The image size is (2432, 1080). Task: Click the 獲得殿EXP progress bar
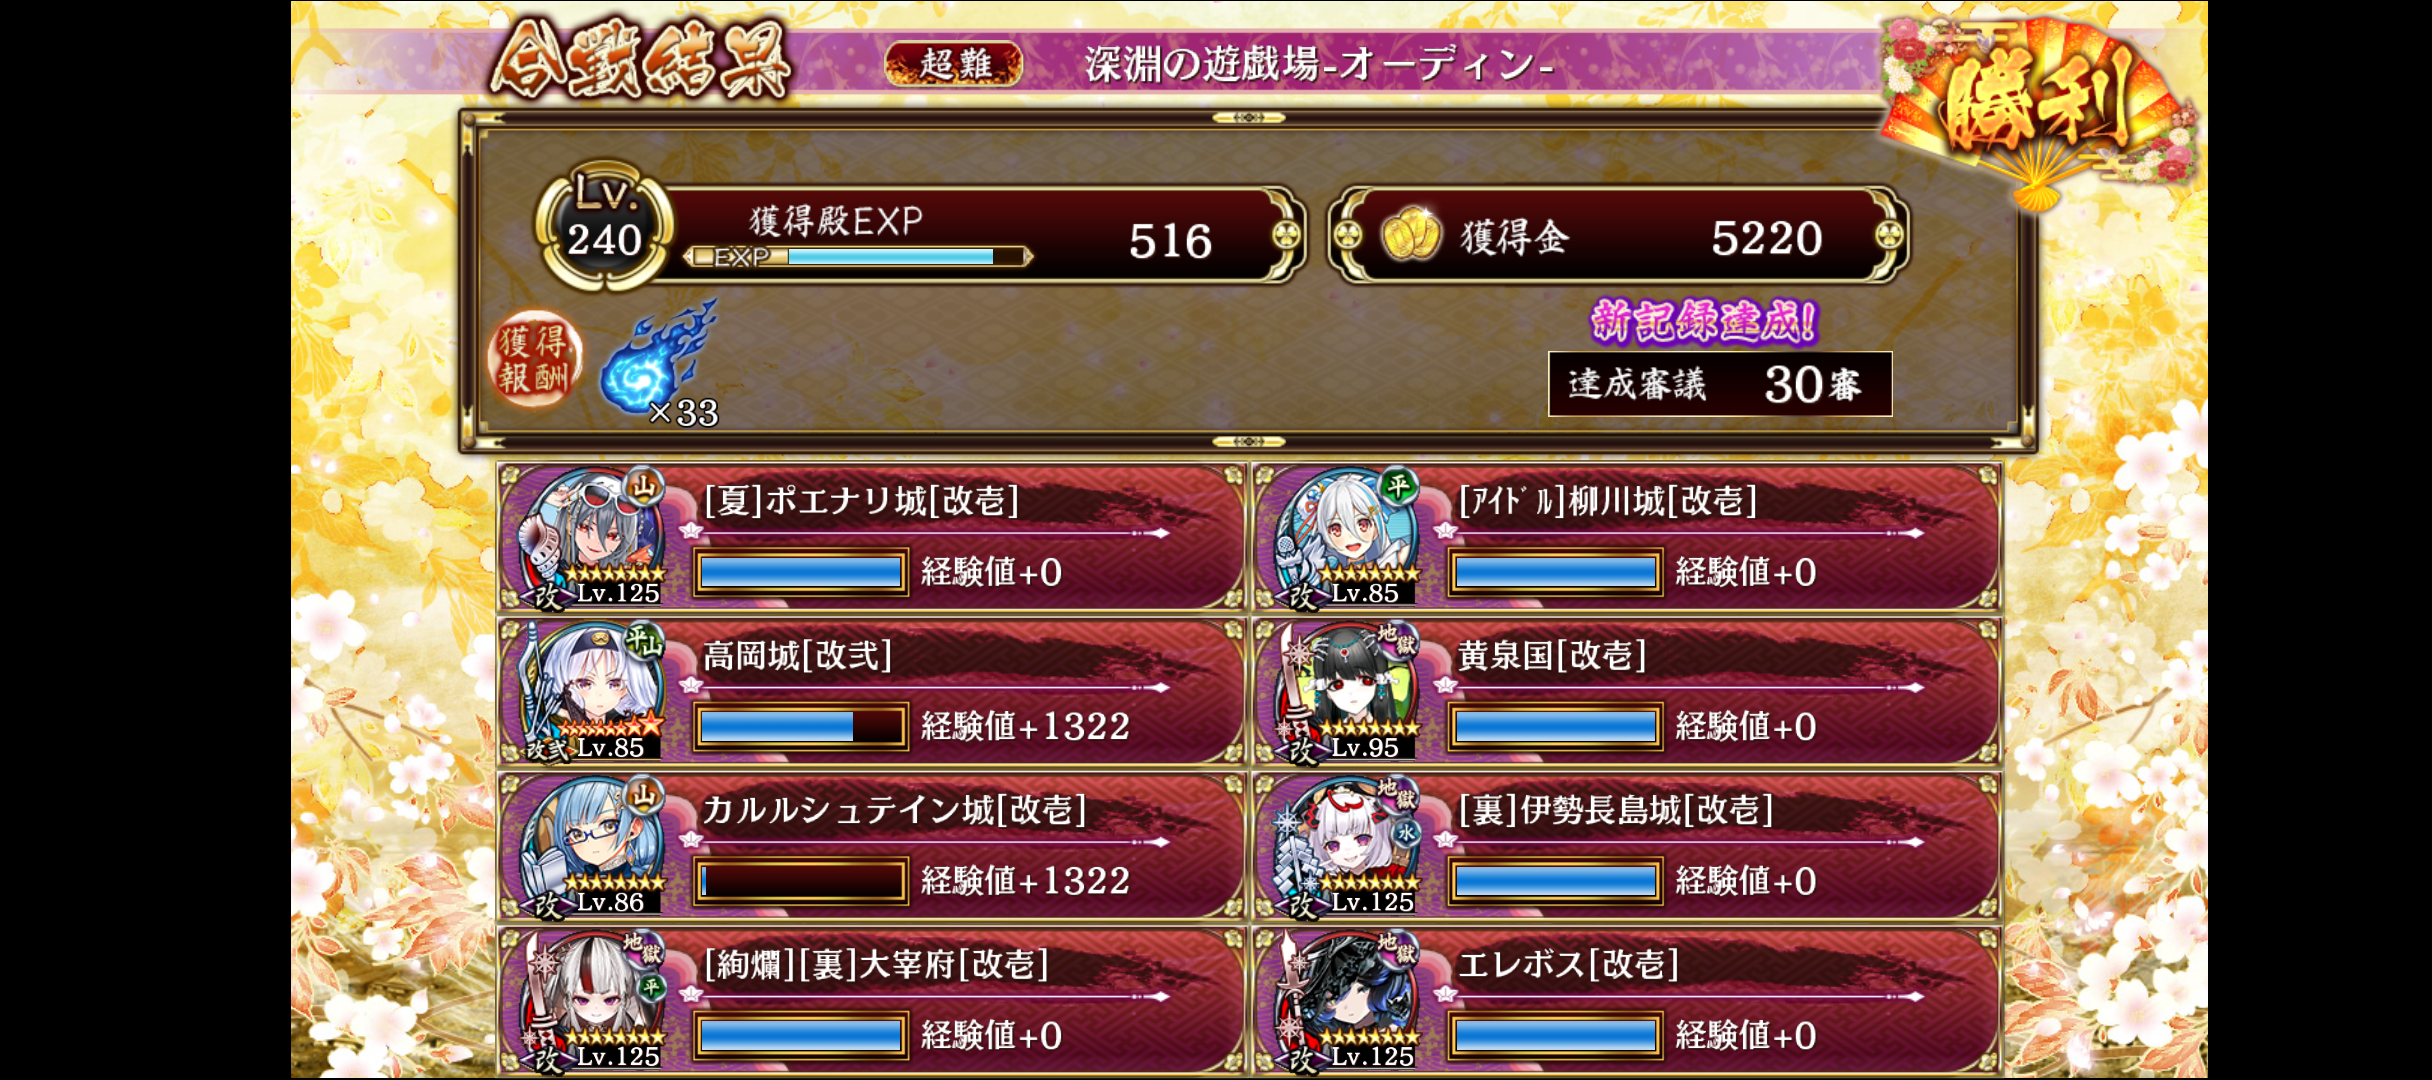[x=858, y=257]
